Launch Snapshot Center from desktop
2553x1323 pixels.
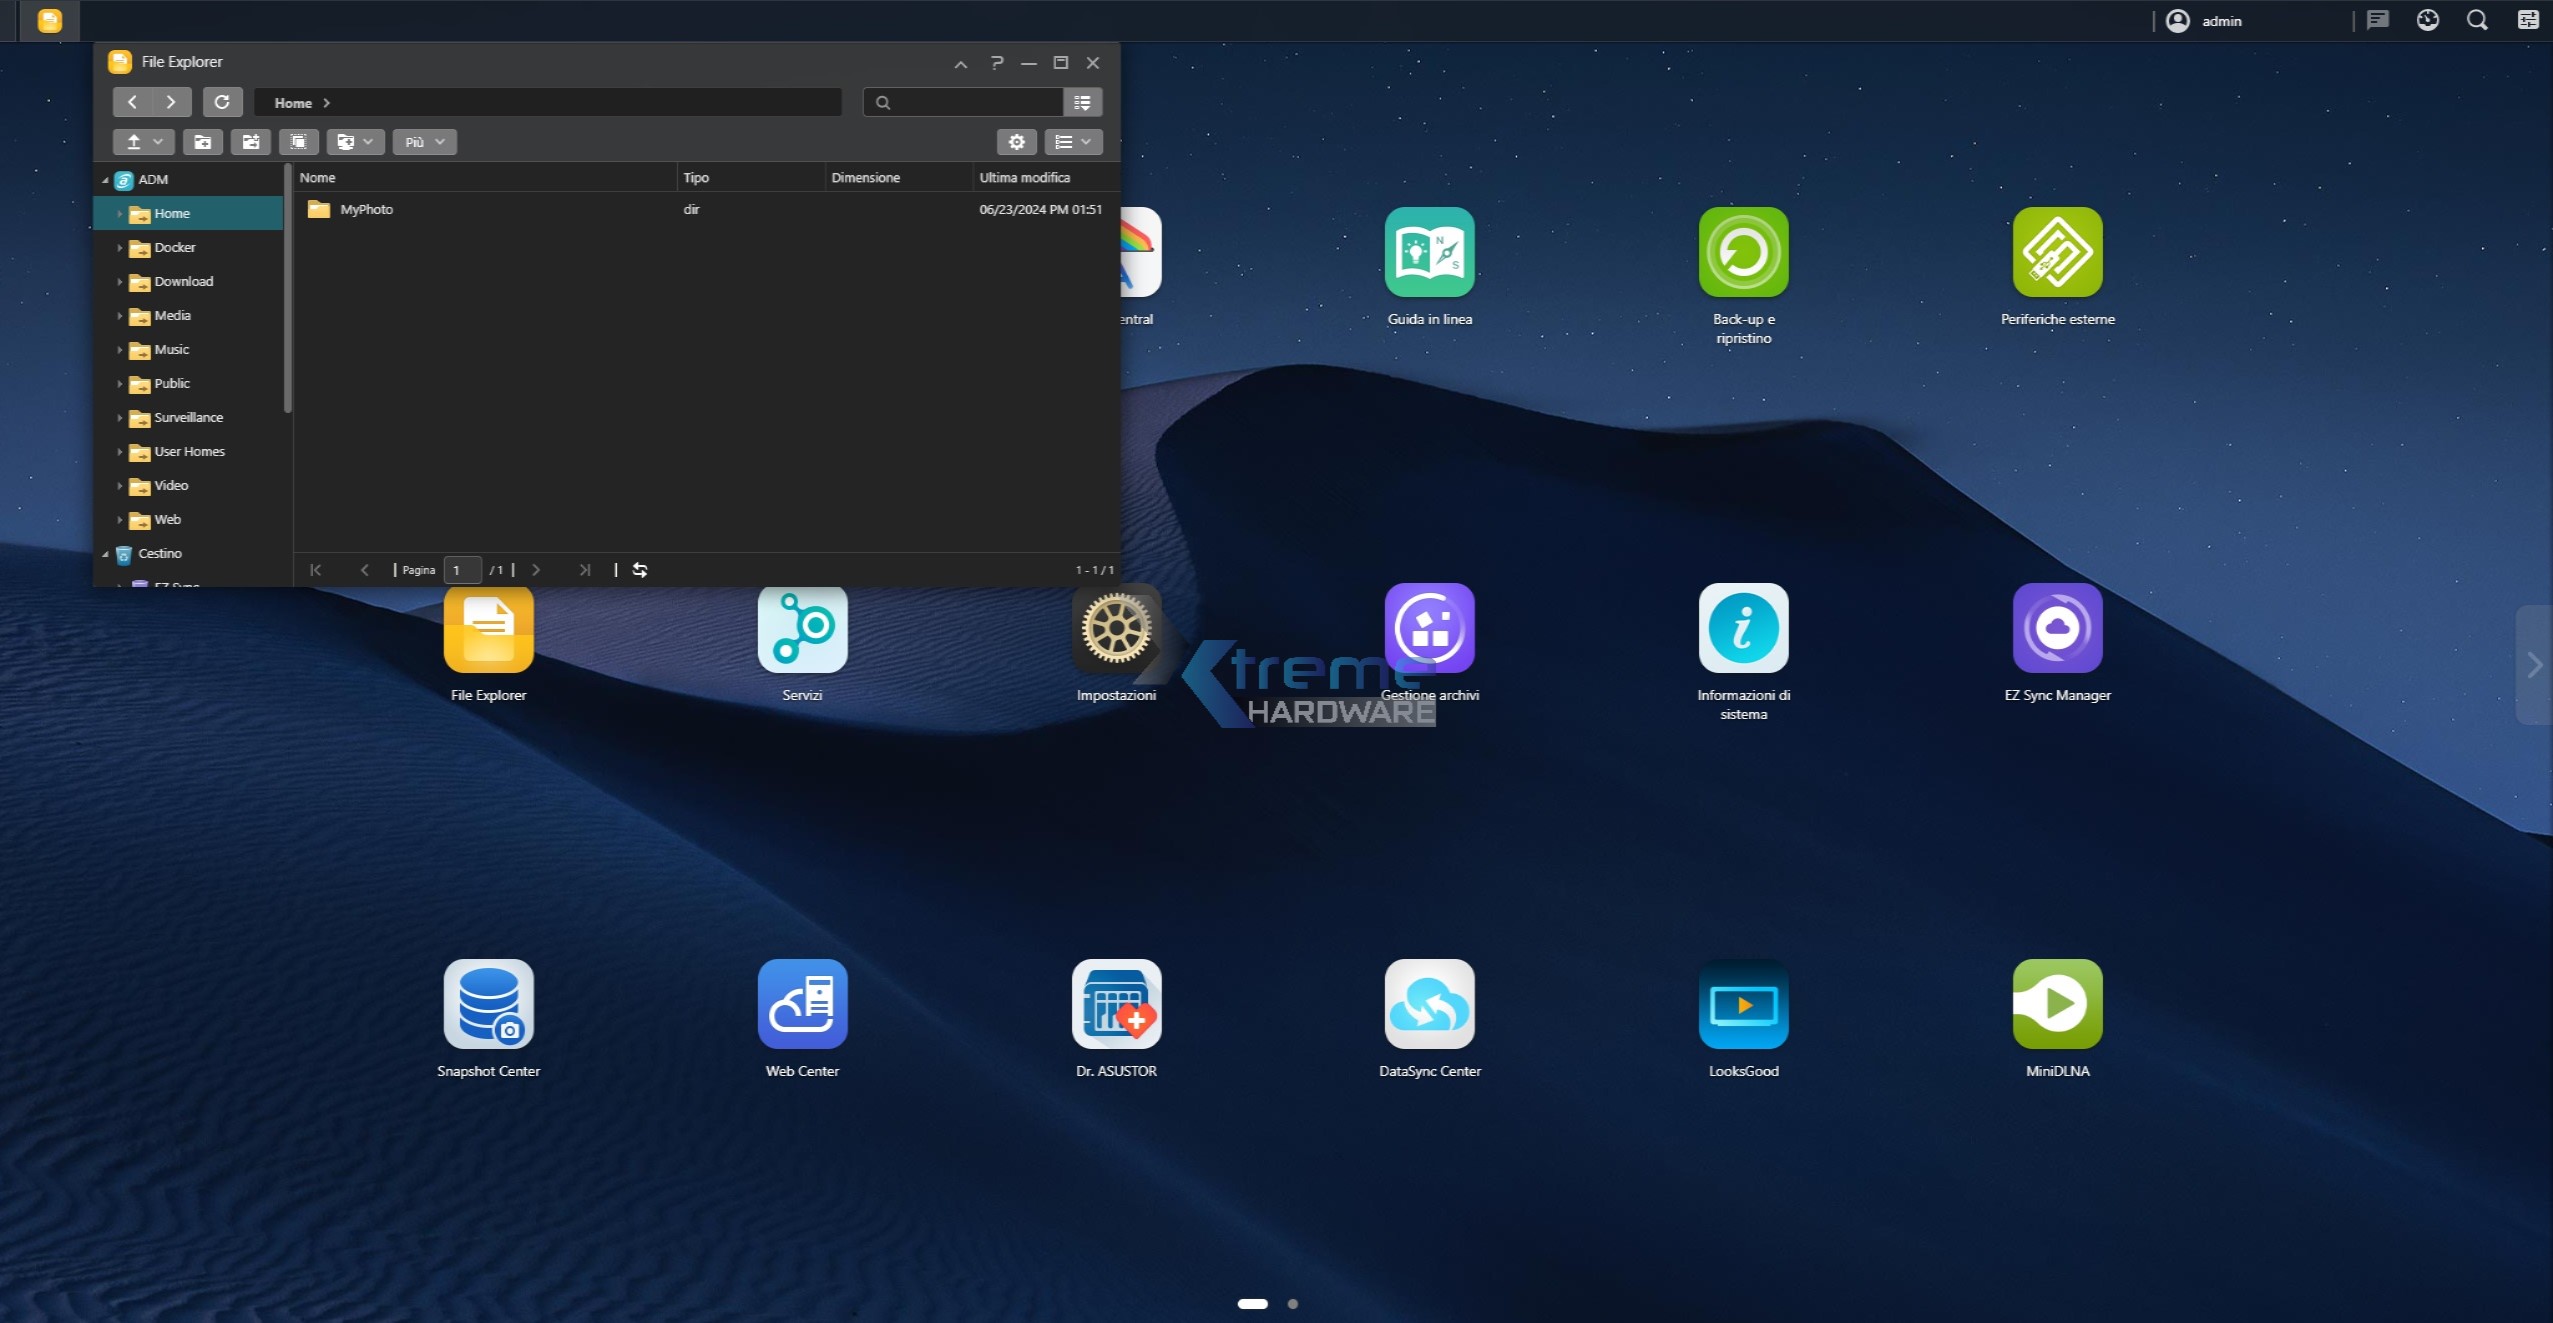click(x=488, y=1005)
